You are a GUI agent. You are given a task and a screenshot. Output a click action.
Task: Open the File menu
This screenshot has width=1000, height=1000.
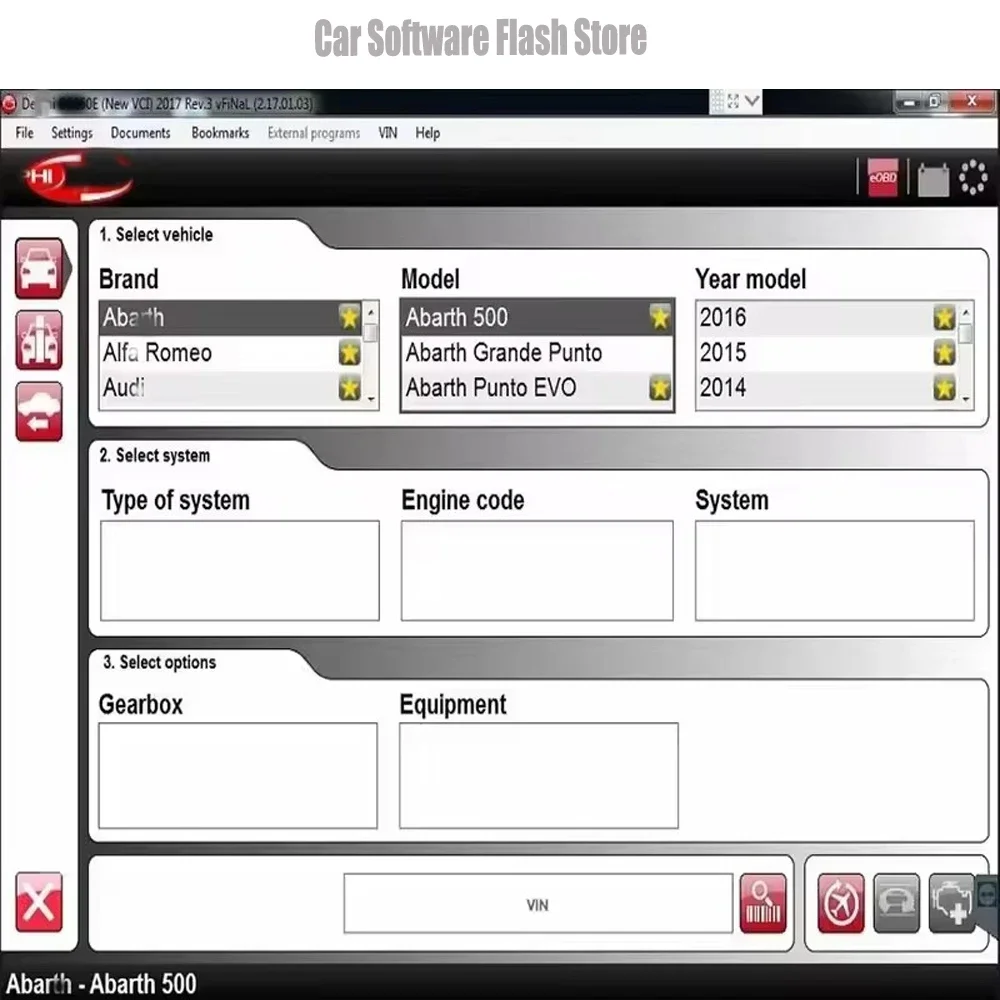pyautogui.click(x=24, y=133)
